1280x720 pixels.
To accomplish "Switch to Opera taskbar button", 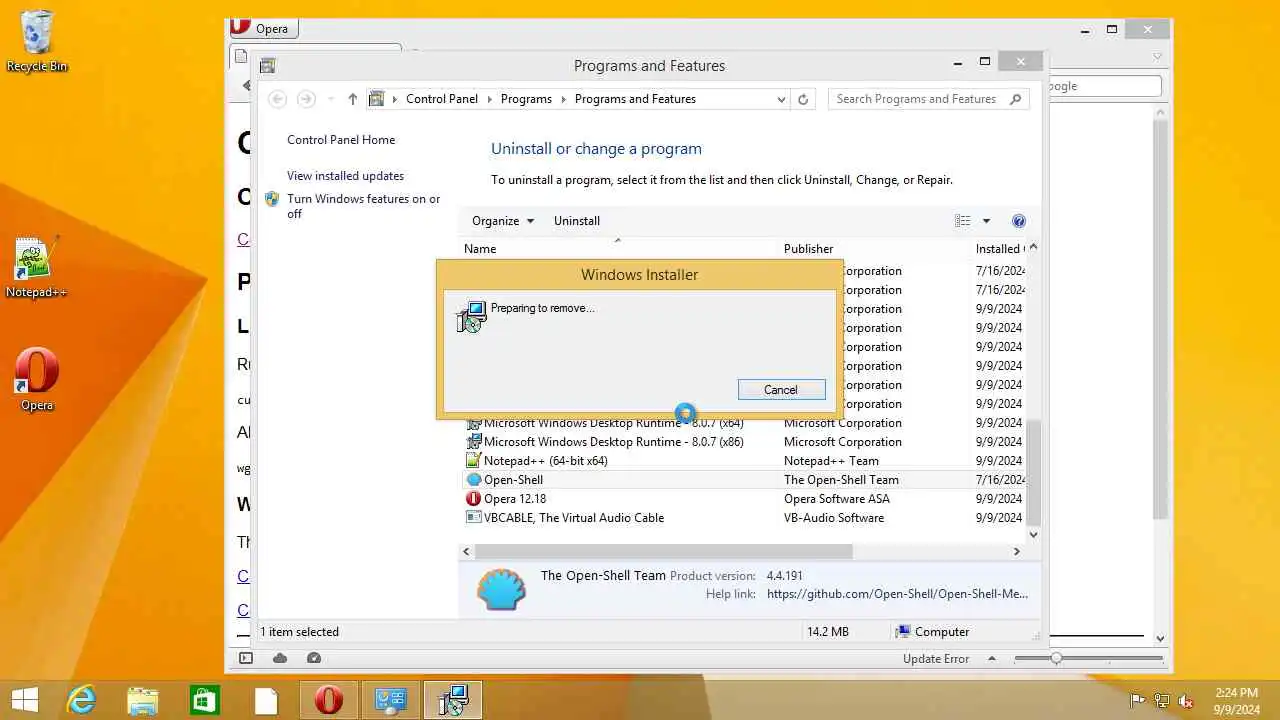I will coord(328,700).
